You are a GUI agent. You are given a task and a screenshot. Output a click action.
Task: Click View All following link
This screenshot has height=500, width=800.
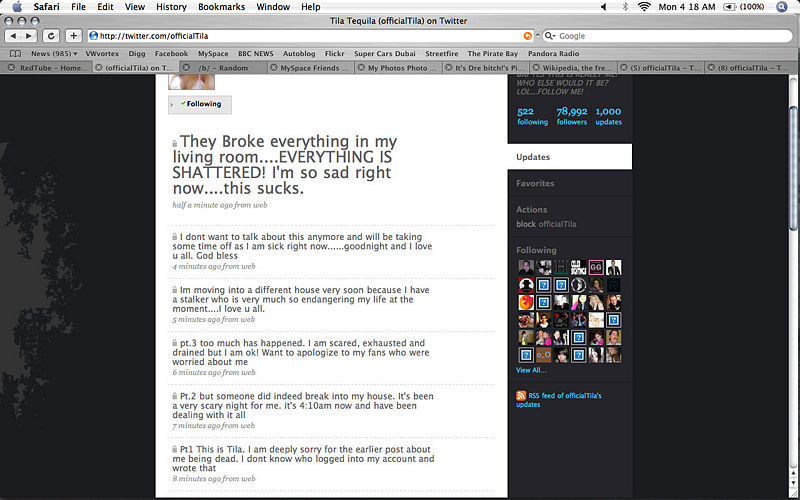(531, 370)
